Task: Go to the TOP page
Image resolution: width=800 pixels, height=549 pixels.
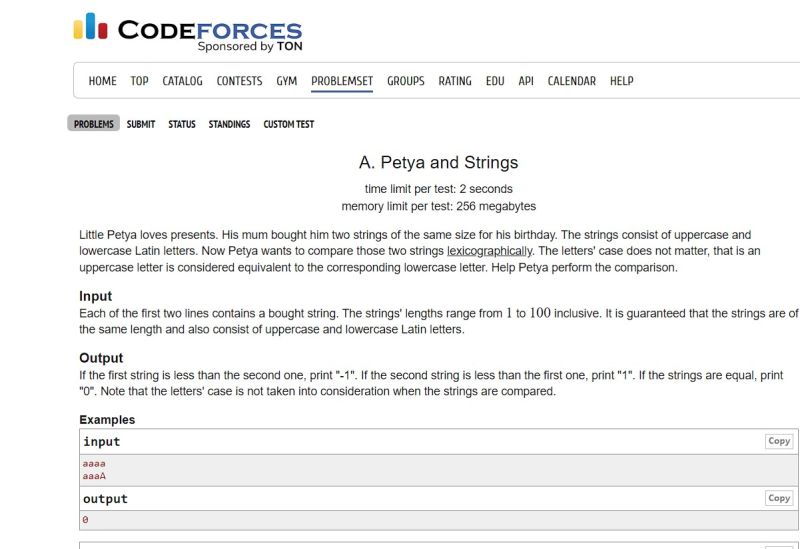Action: coord(139,81)
